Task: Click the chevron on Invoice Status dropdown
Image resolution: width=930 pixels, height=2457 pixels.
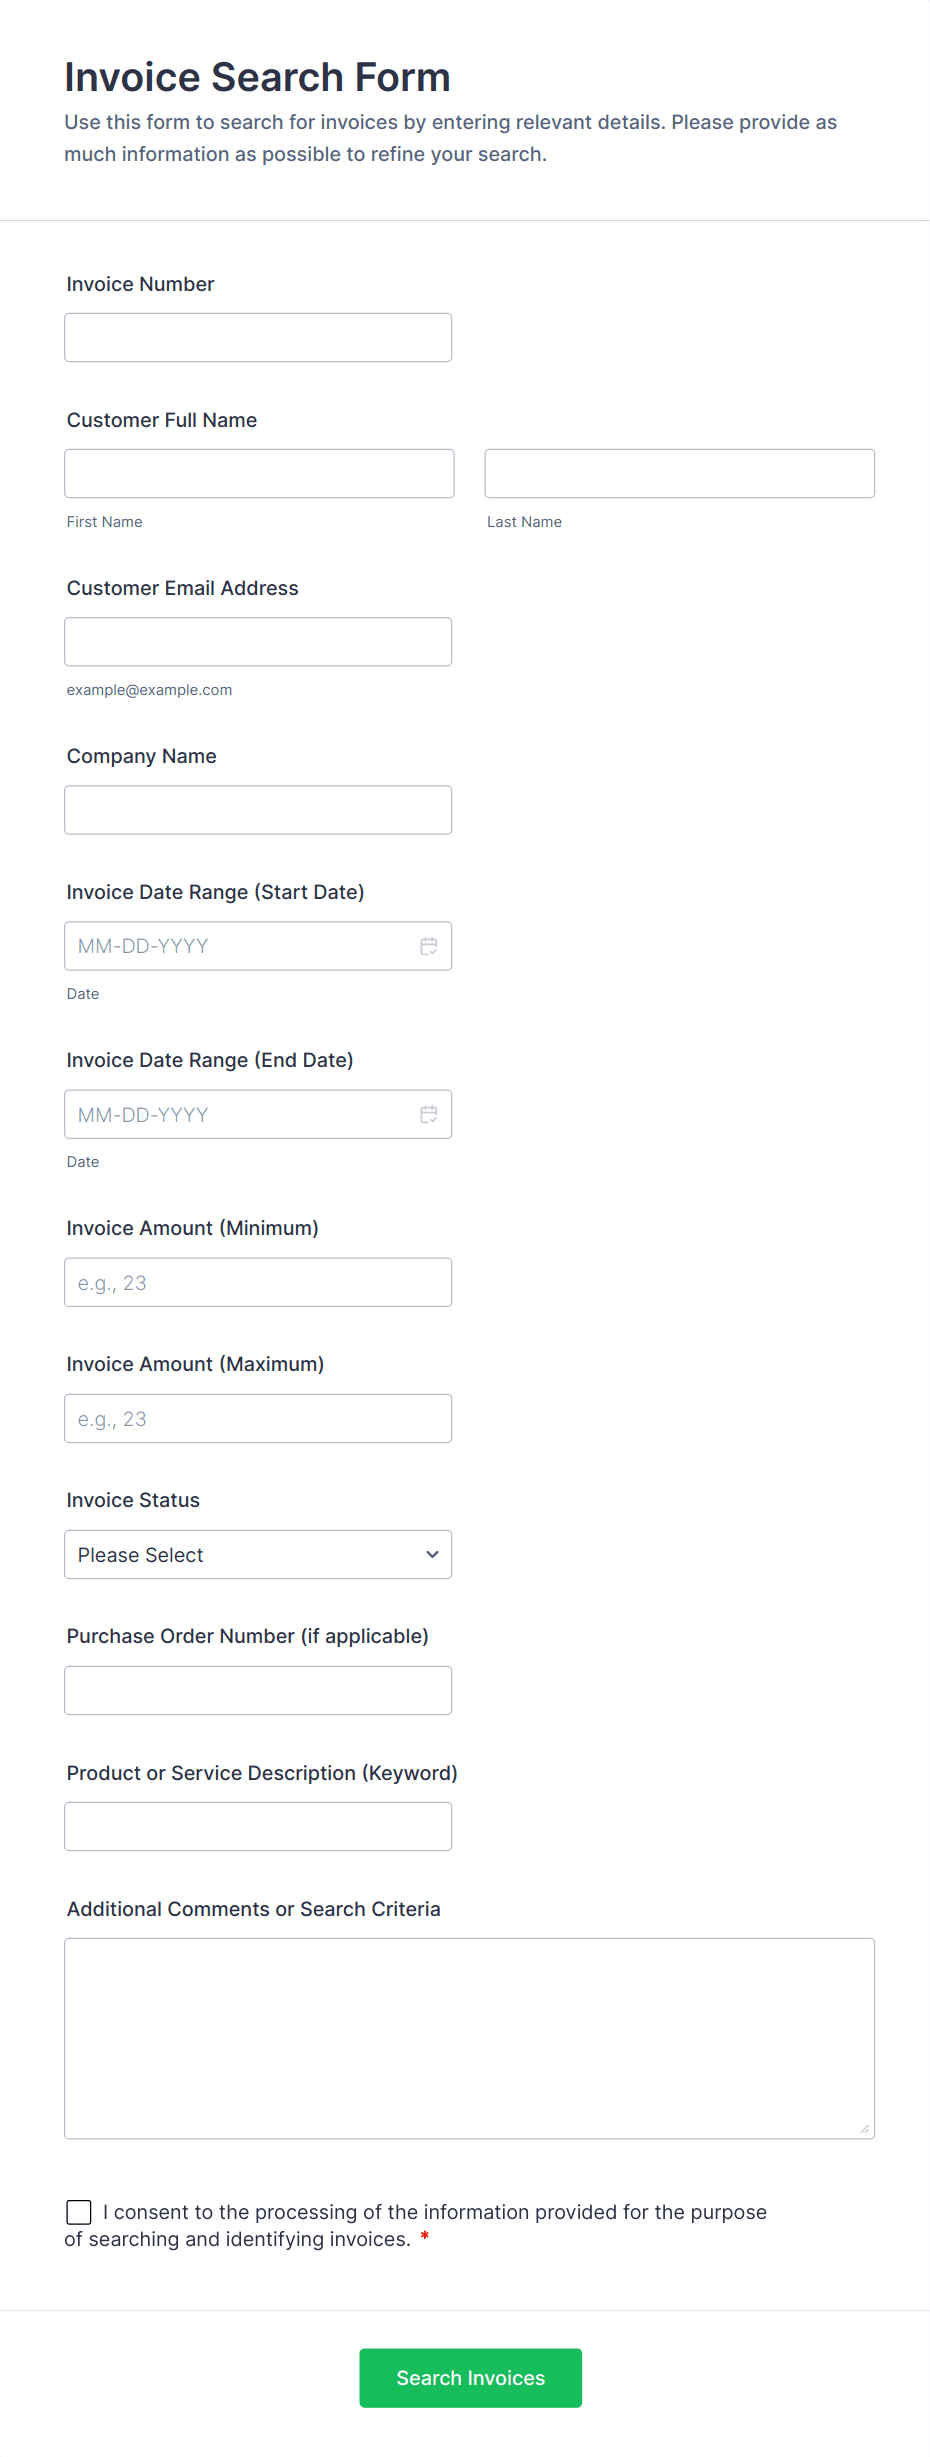Action: [x=431, y=1554]
